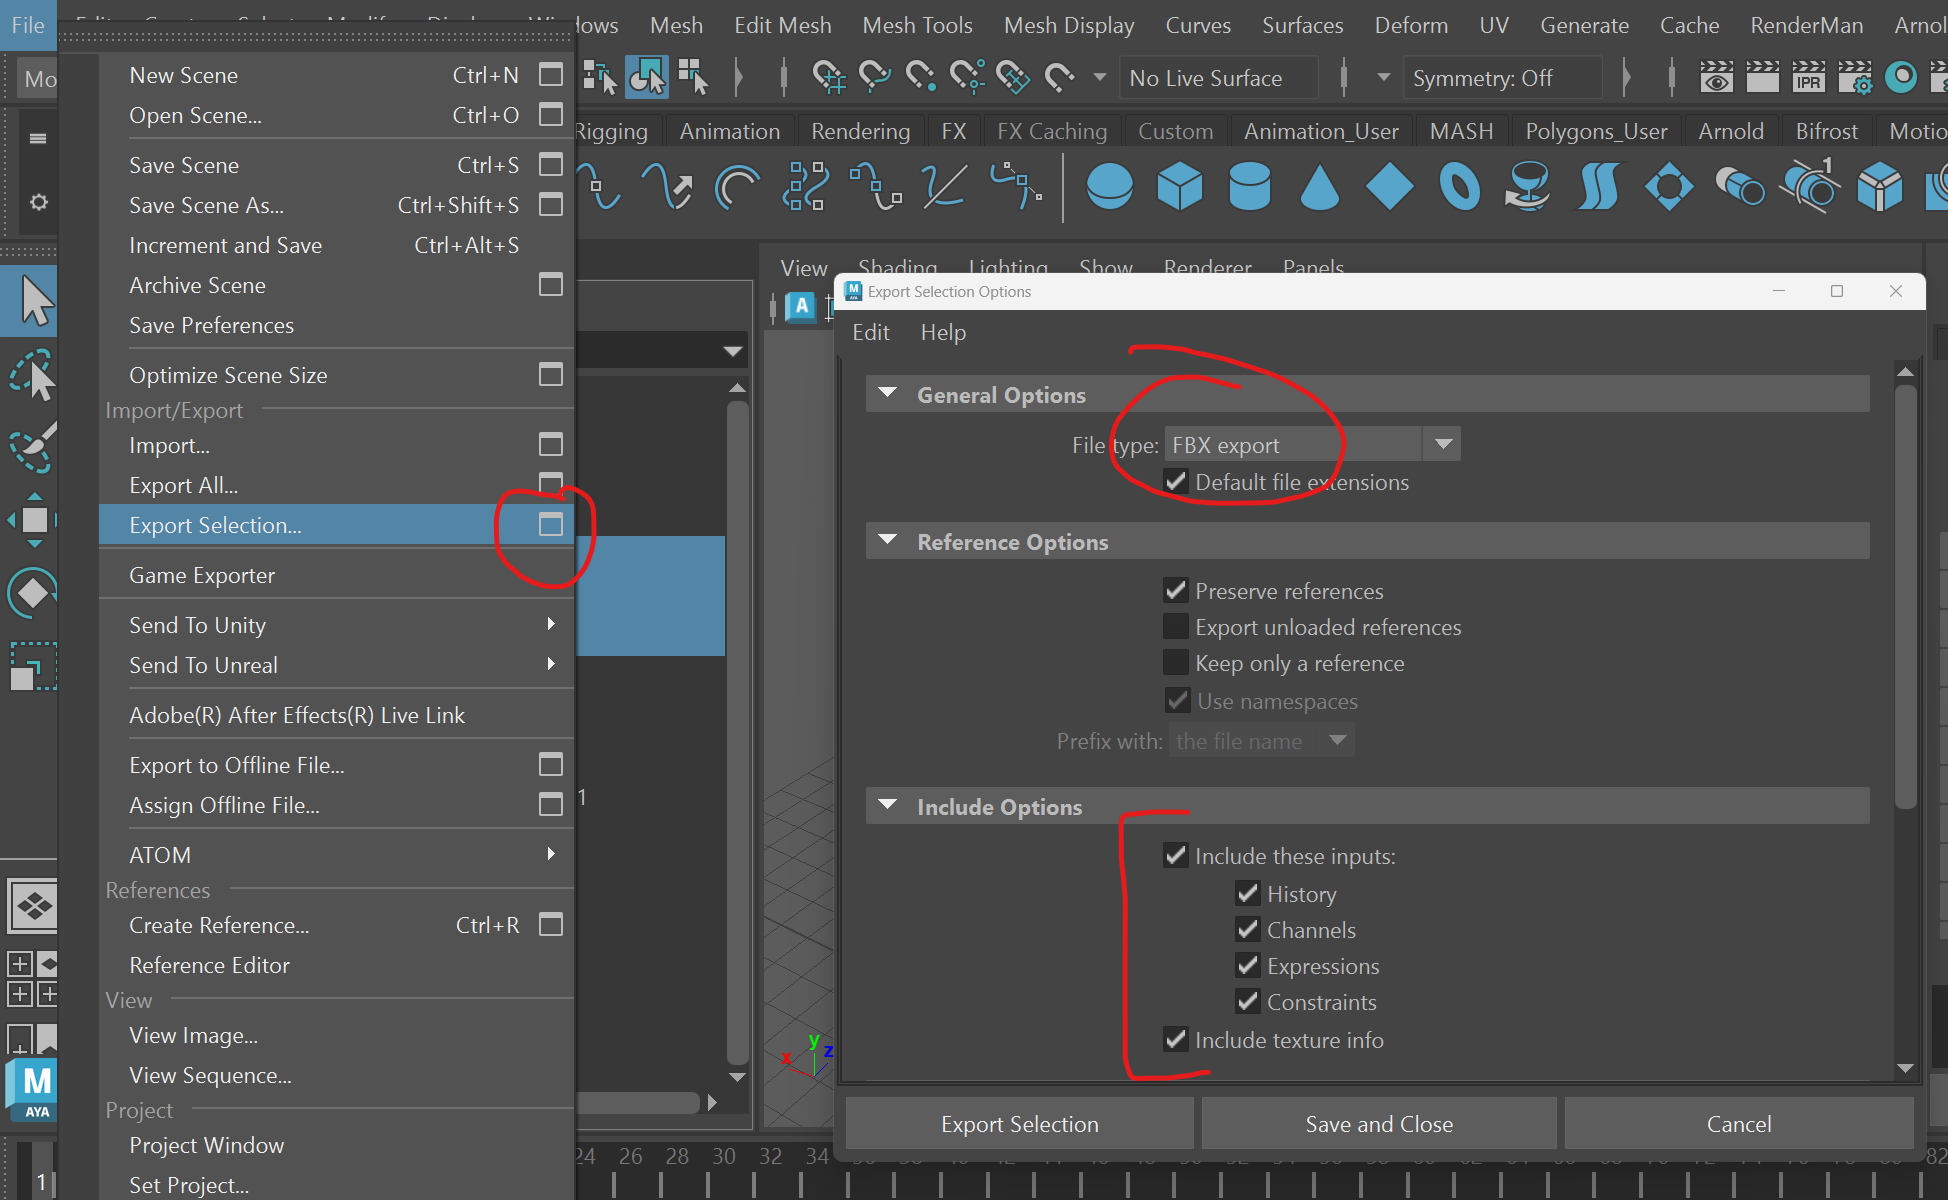This screenshot has height=1200, width=1948.
Task: Enable Export unloaded references
Action: click(x=1176, y=627)
